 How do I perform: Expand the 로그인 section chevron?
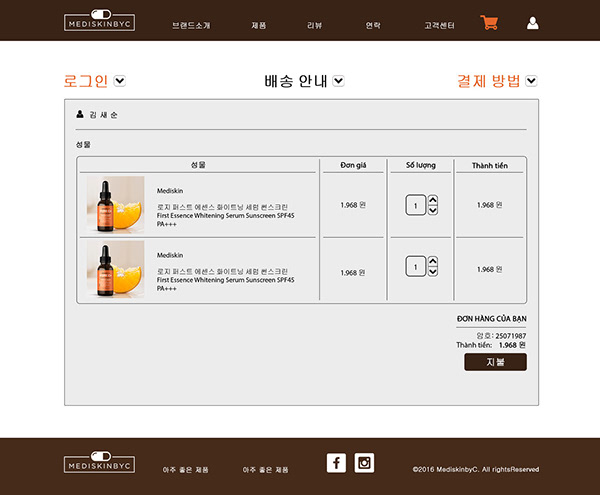point(120,81)
